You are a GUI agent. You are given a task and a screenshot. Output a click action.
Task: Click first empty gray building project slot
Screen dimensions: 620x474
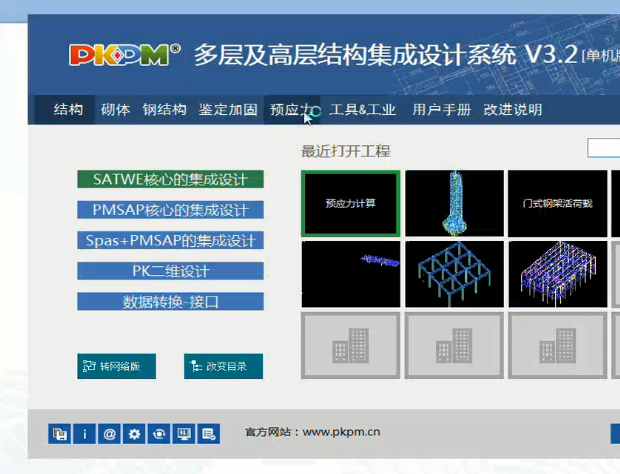tap(351, 346)
